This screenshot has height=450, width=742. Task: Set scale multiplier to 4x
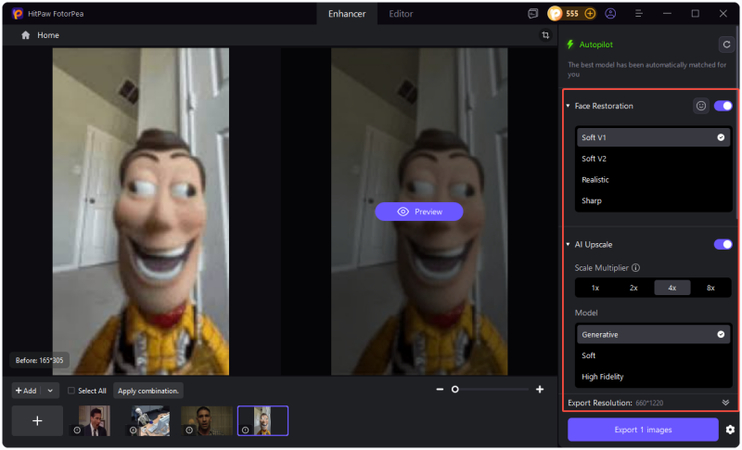(x=672, y=288)
